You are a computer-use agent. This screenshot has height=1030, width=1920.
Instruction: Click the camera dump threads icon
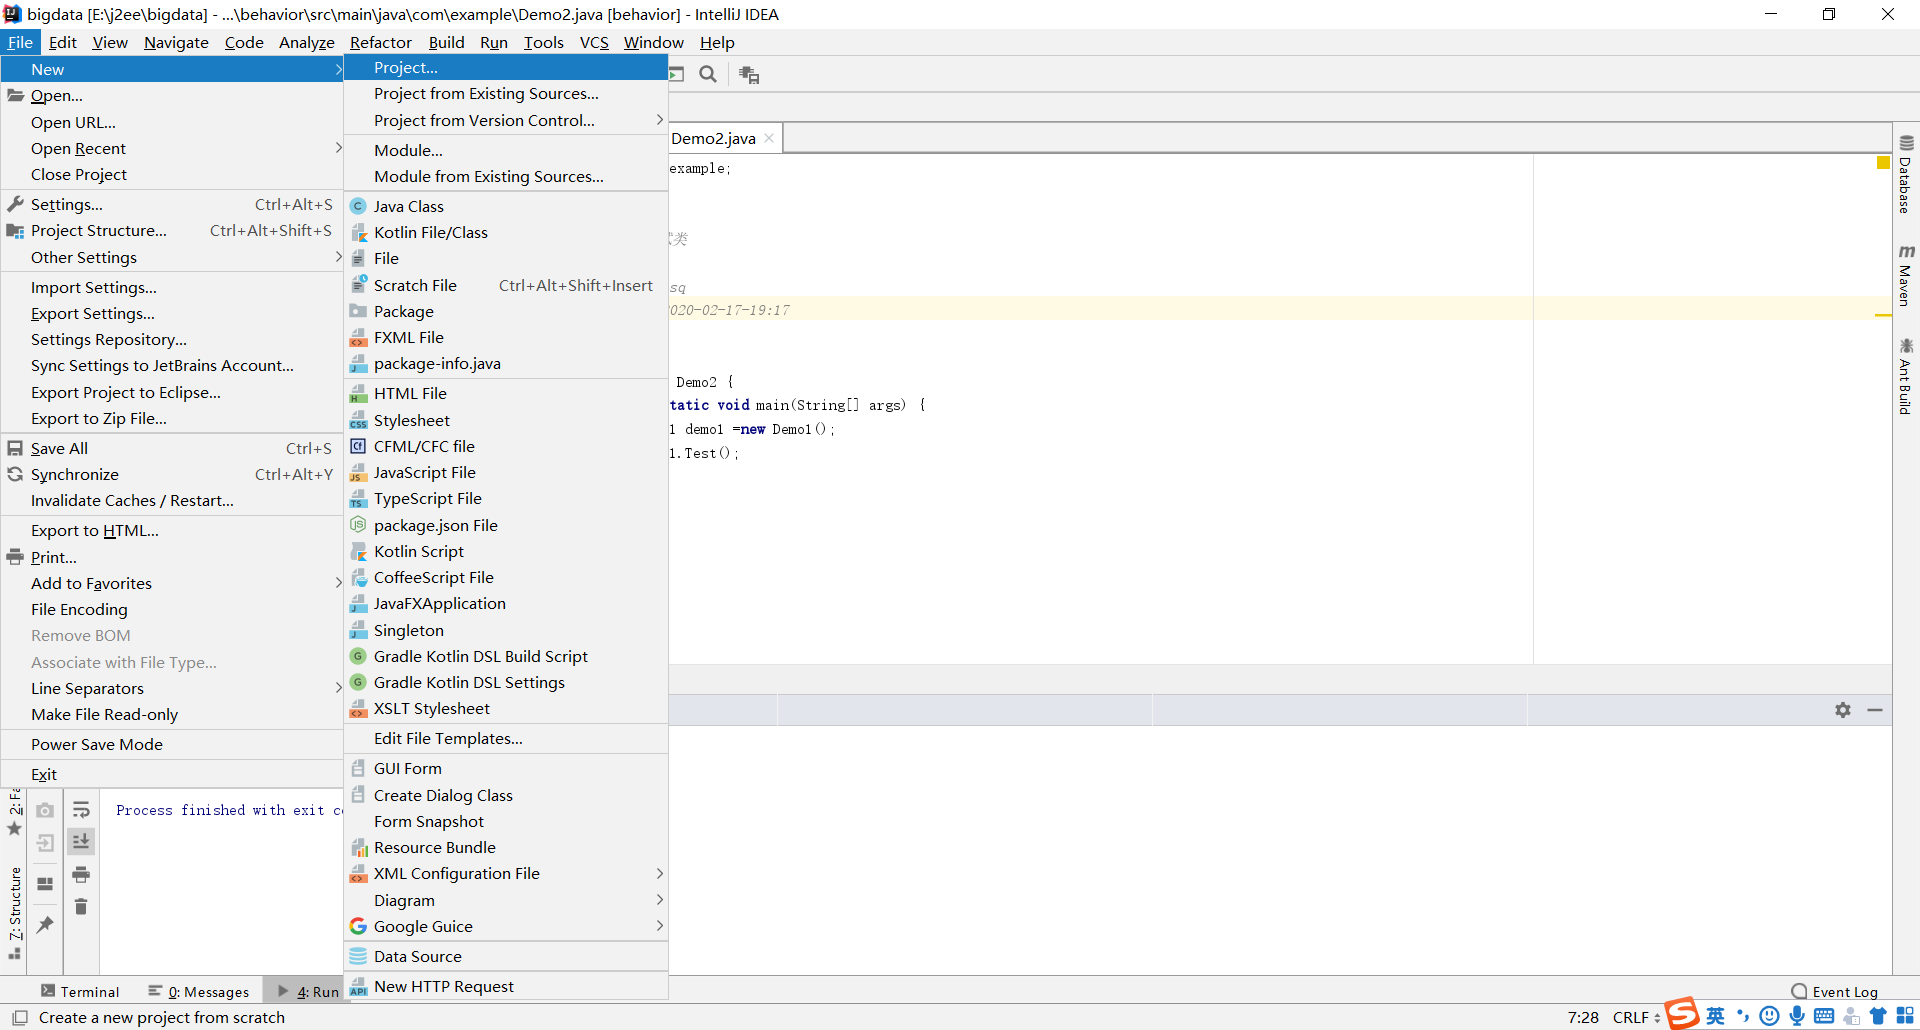pos(45,810)
